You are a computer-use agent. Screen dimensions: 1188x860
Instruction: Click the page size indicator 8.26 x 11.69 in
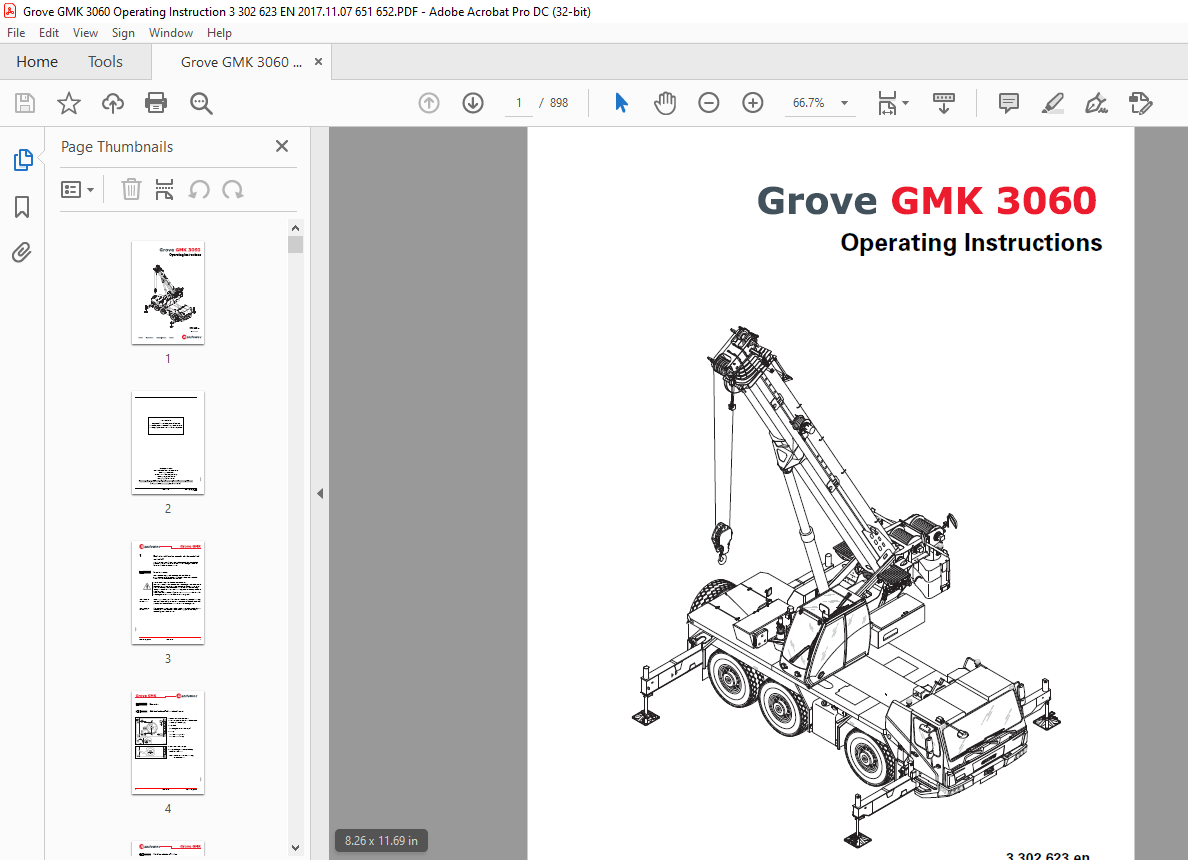point(381,840)
